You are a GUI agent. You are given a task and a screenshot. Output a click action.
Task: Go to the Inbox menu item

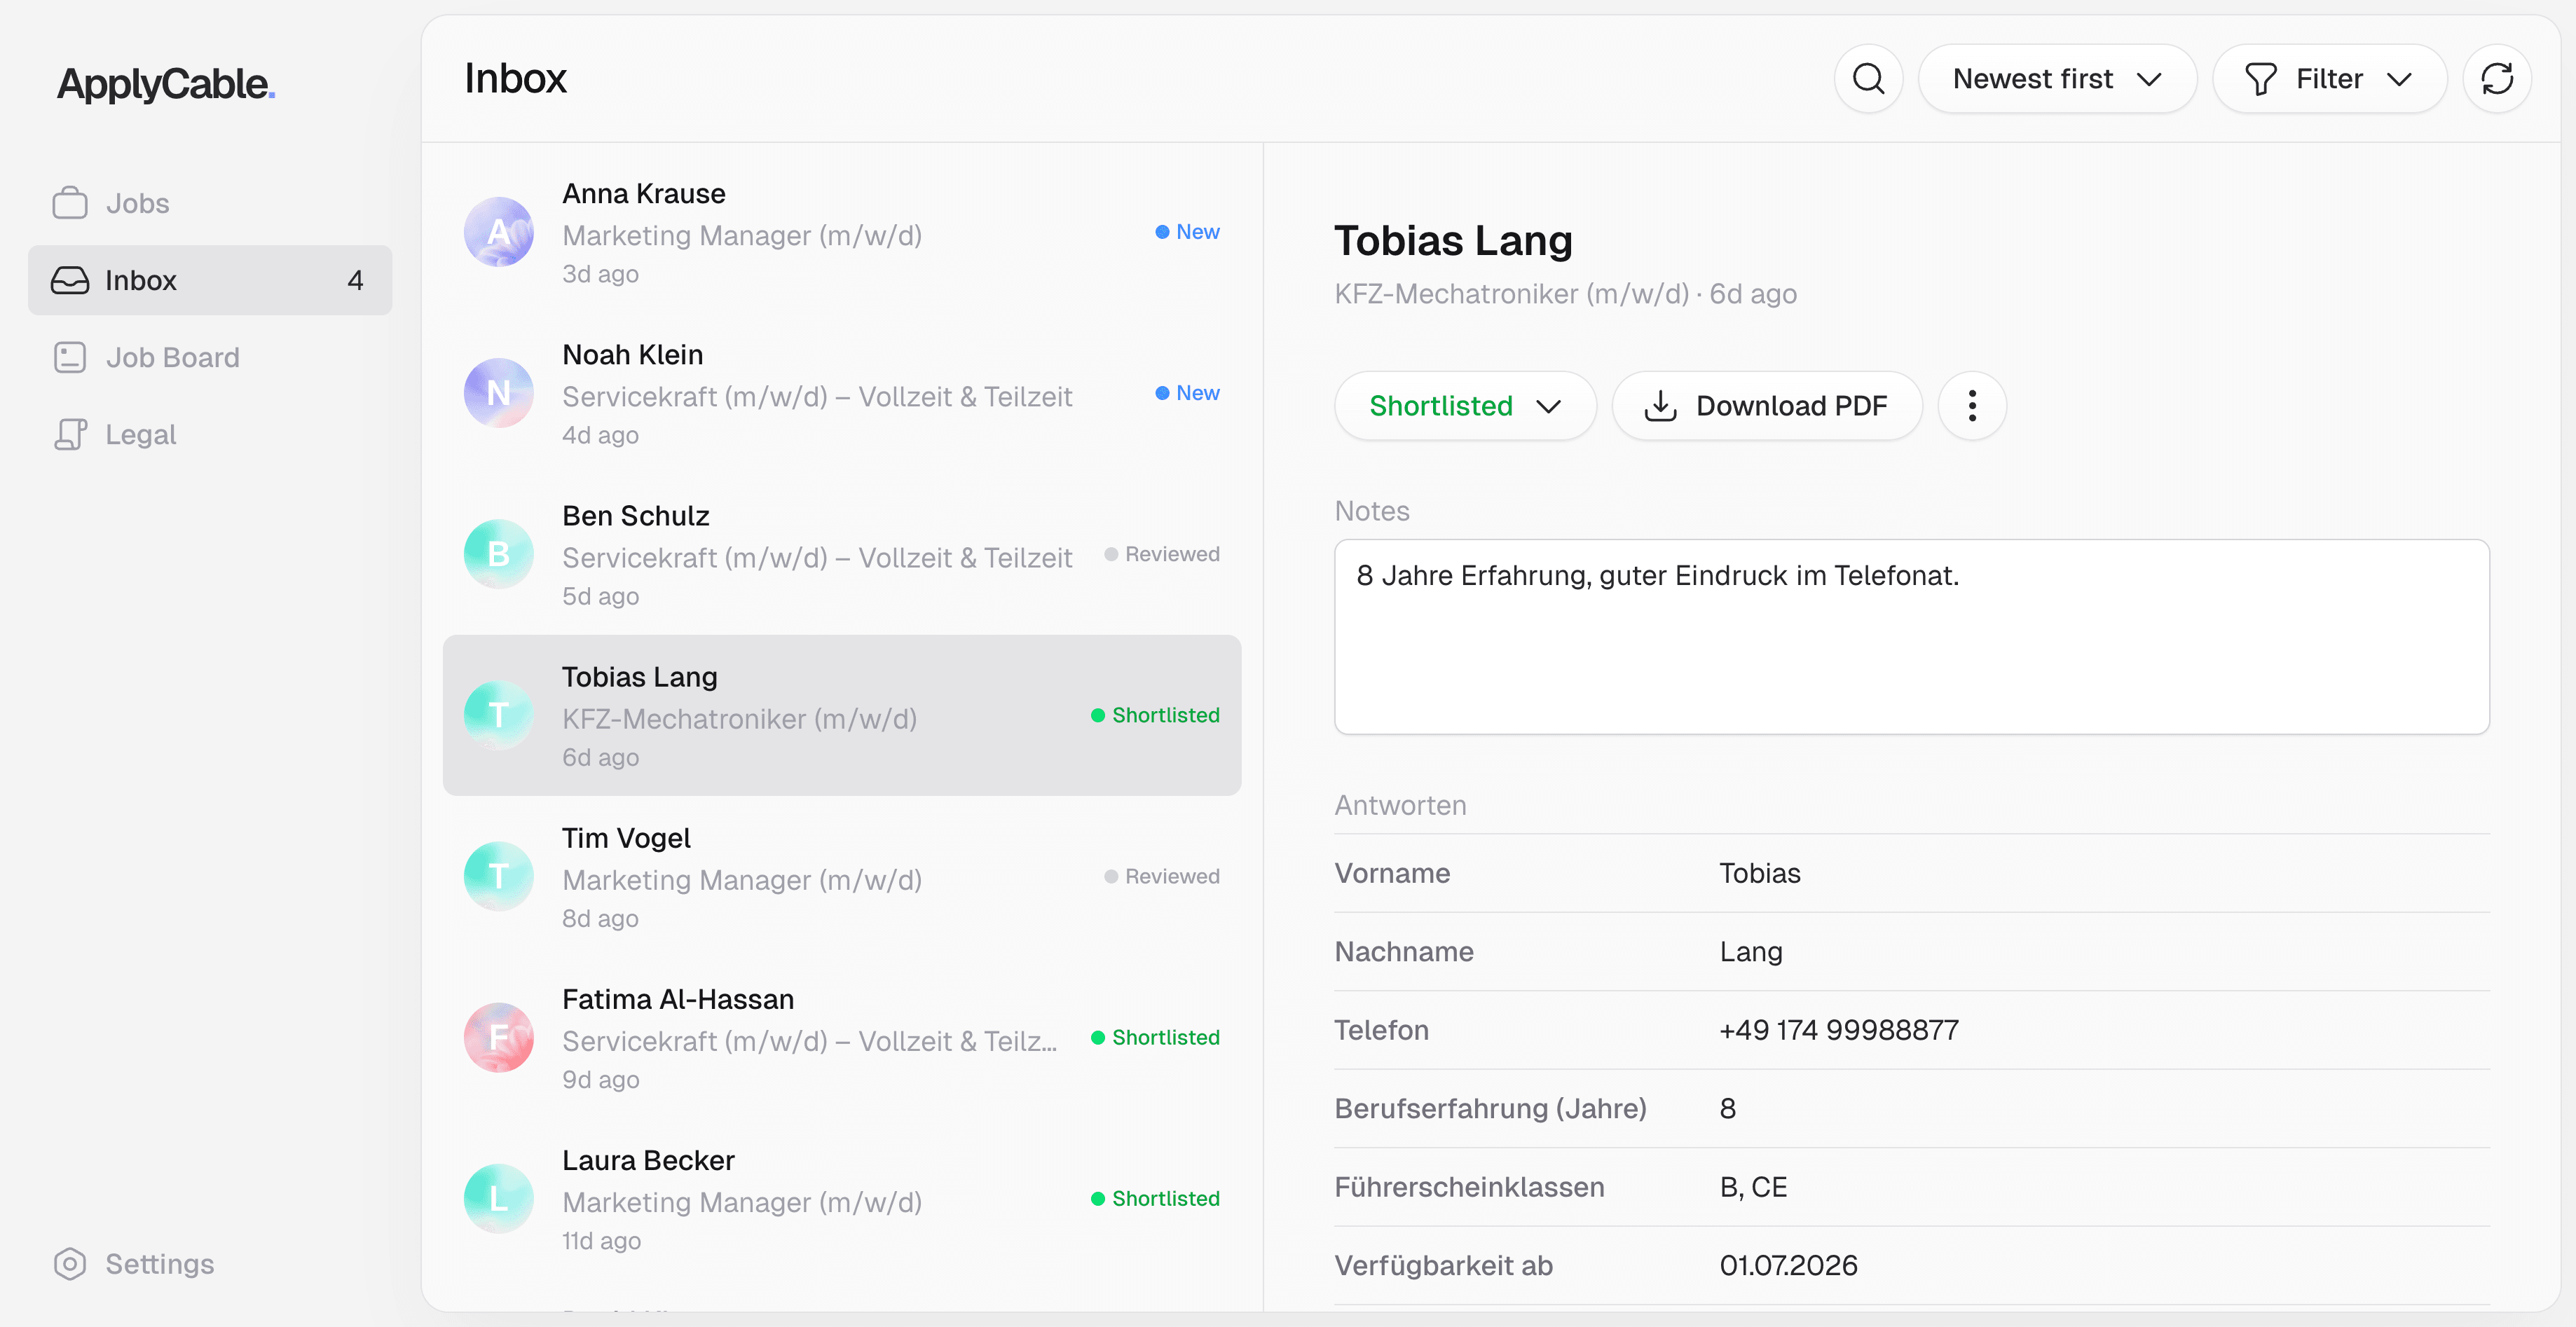coord(210,280)
